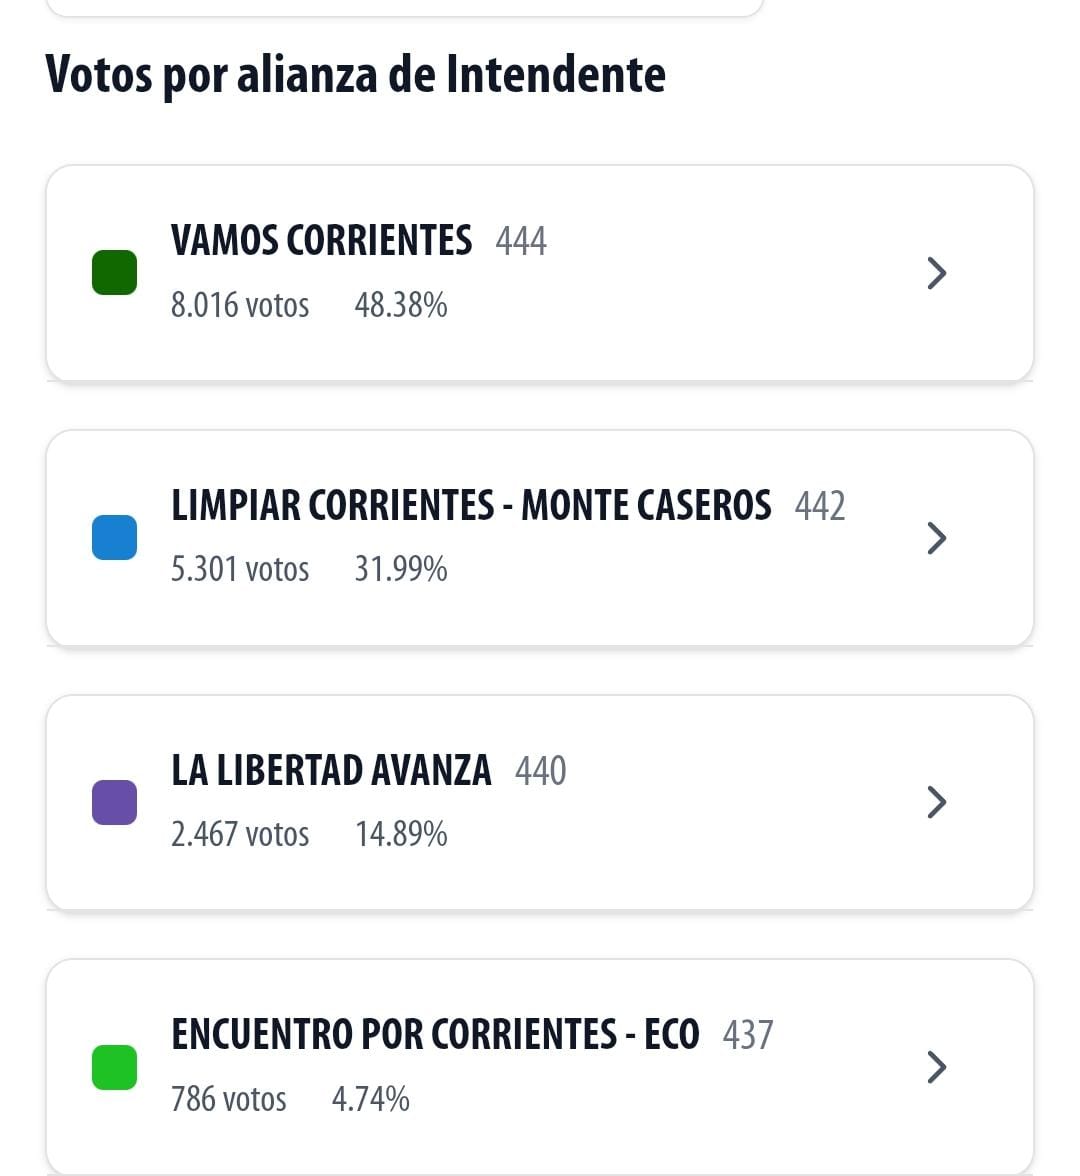Click the purple La Libertad Avanza swatch
Image resolution: width=1080 pixels, height=1176 pixels.
pos(114,803)
